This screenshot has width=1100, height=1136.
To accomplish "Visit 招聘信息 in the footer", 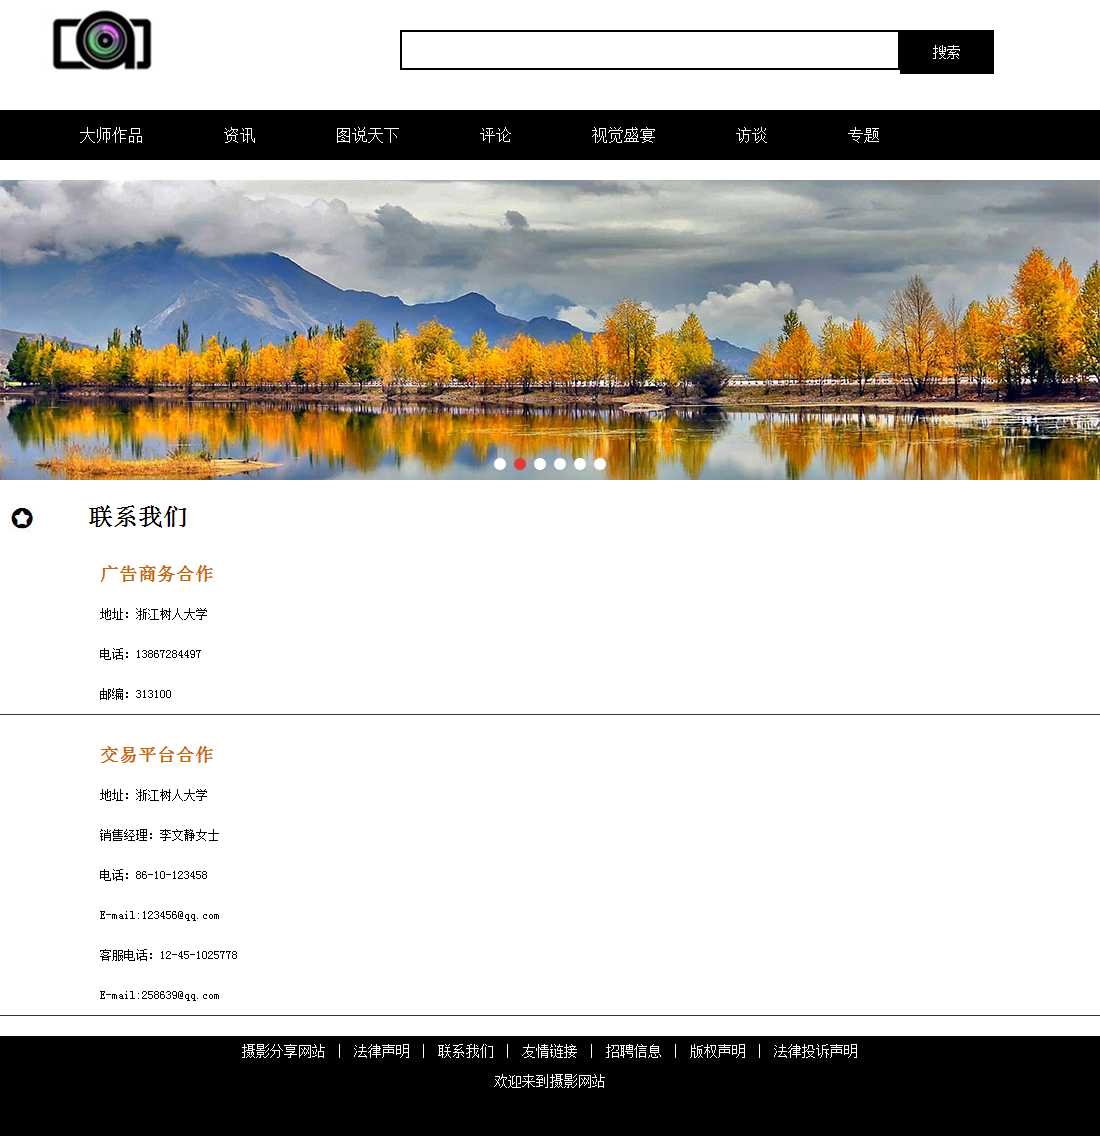I will 633,1051.
